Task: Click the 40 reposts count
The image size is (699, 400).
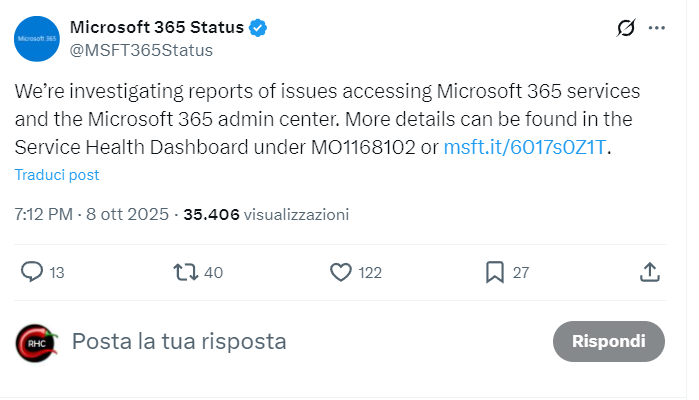Action: (213, 272)
